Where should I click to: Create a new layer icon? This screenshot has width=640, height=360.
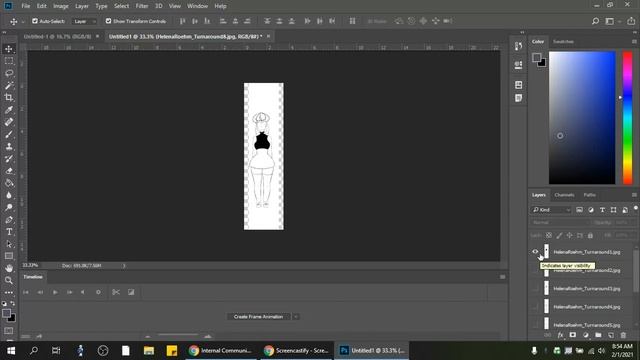tap(611, 335)
